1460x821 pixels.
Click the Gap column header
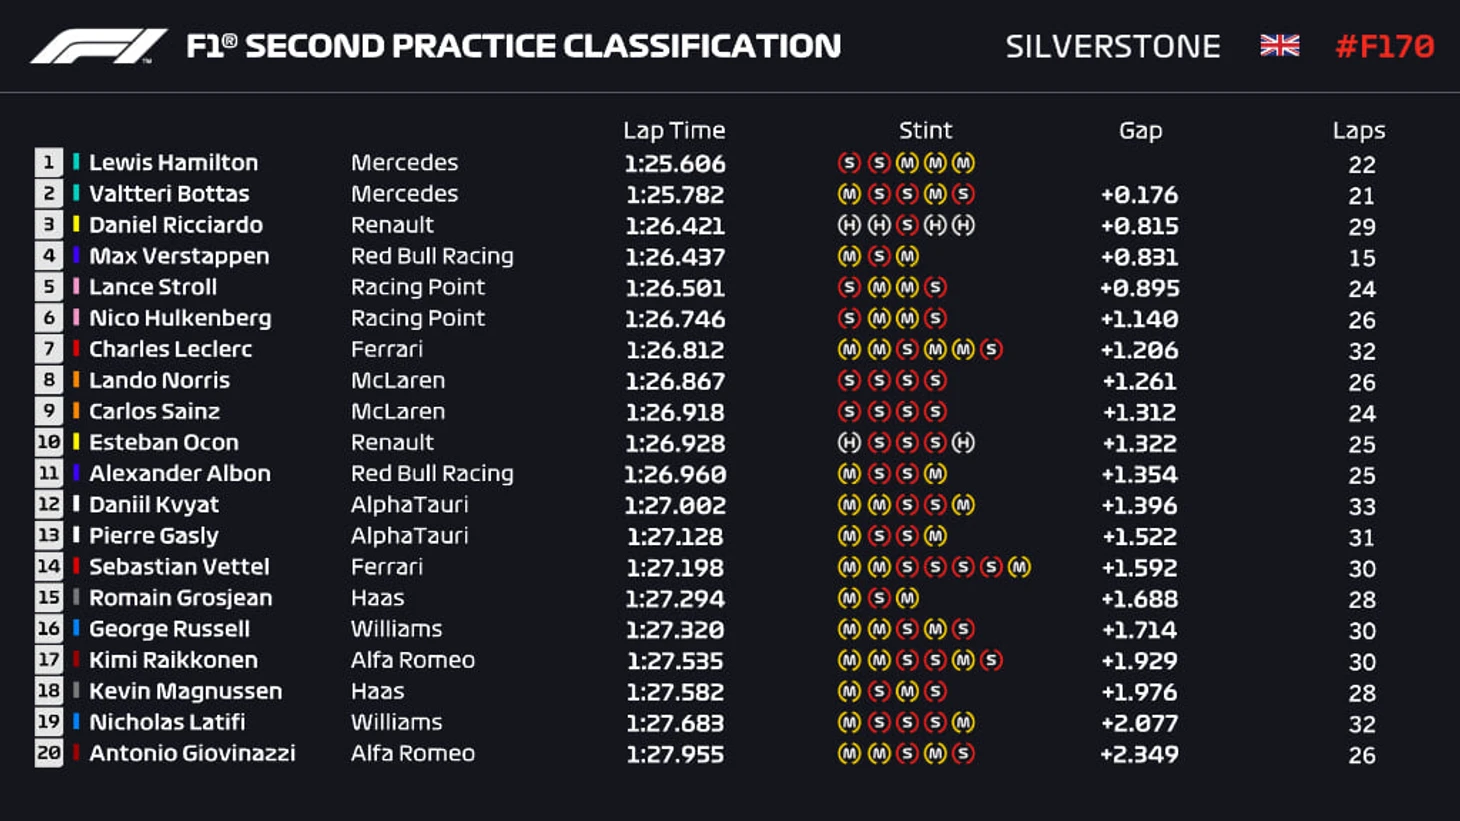[x=1140, y=130]
